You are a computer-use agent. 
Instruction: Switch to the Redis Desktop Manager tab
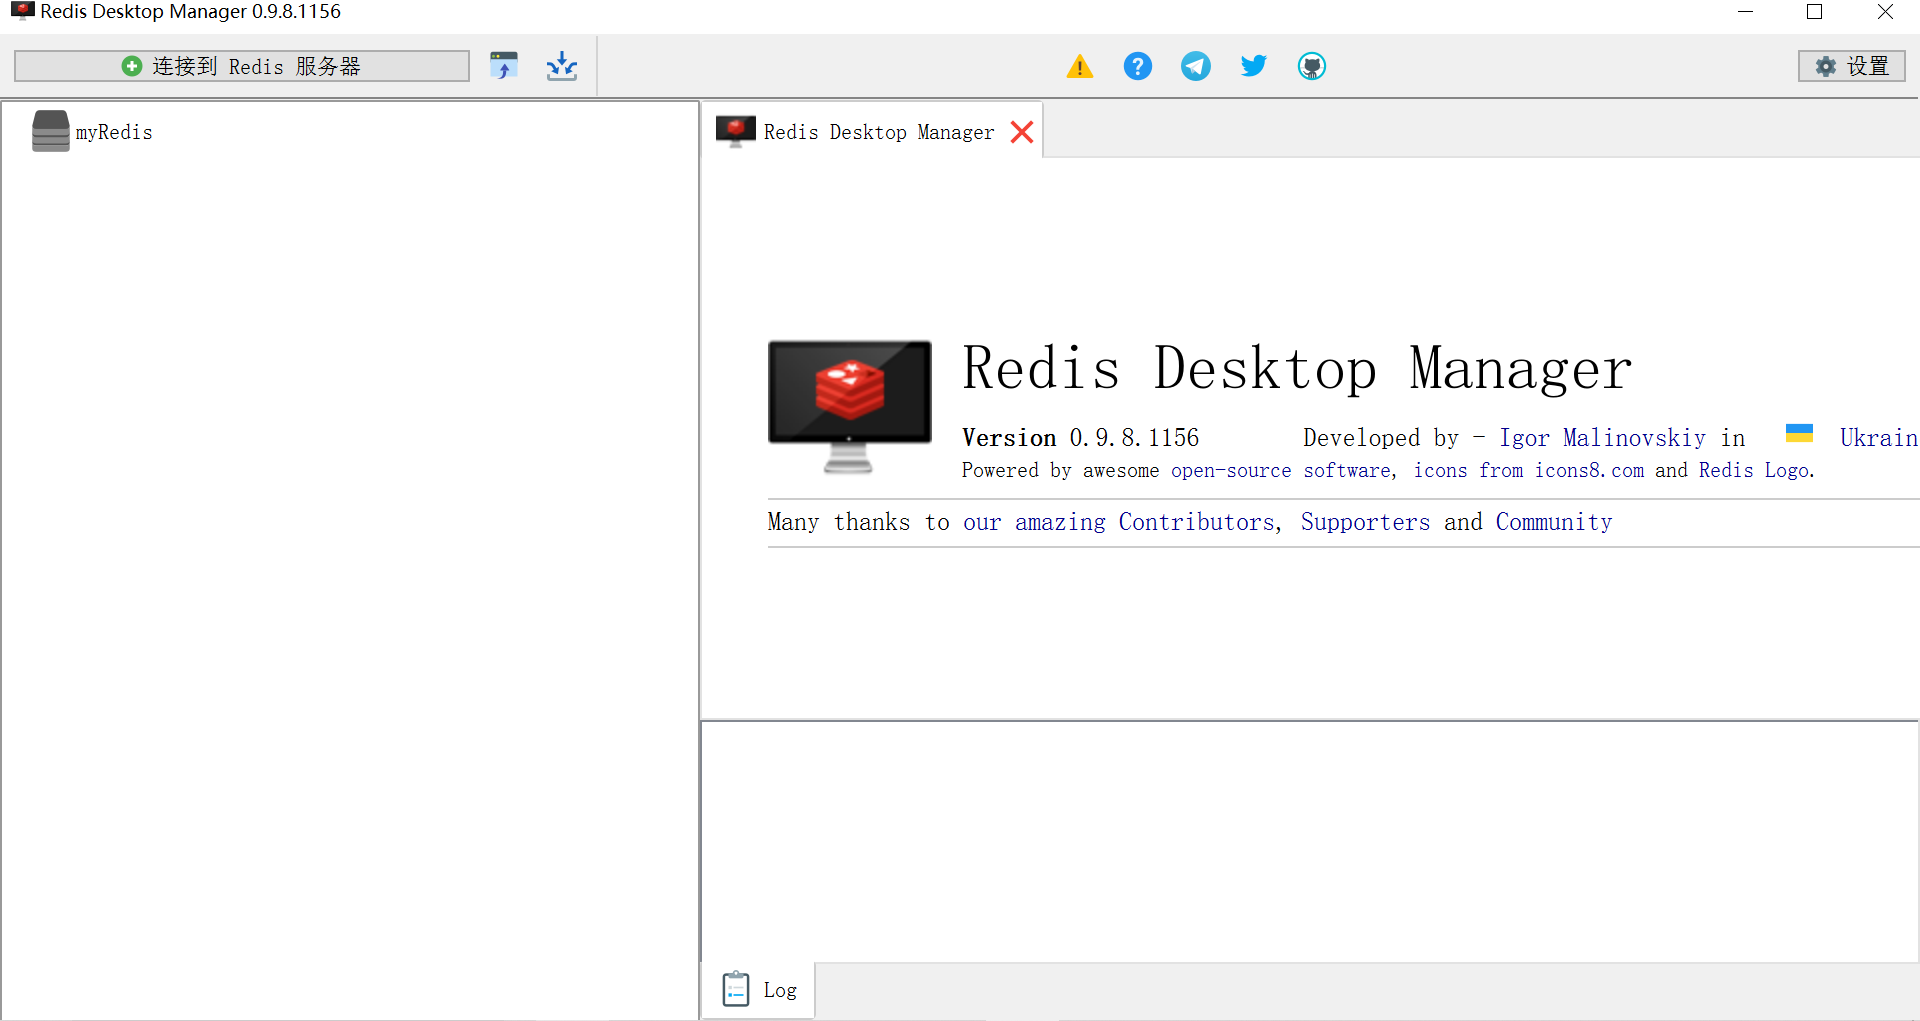click(872, 131)
